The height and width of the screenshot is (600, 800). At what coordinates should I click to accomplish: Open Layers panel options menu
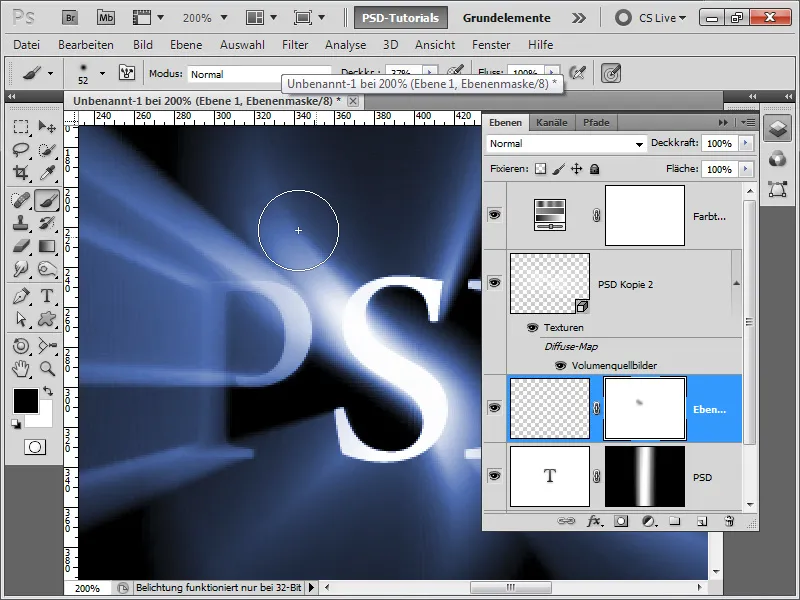click(x=748, y=122)
